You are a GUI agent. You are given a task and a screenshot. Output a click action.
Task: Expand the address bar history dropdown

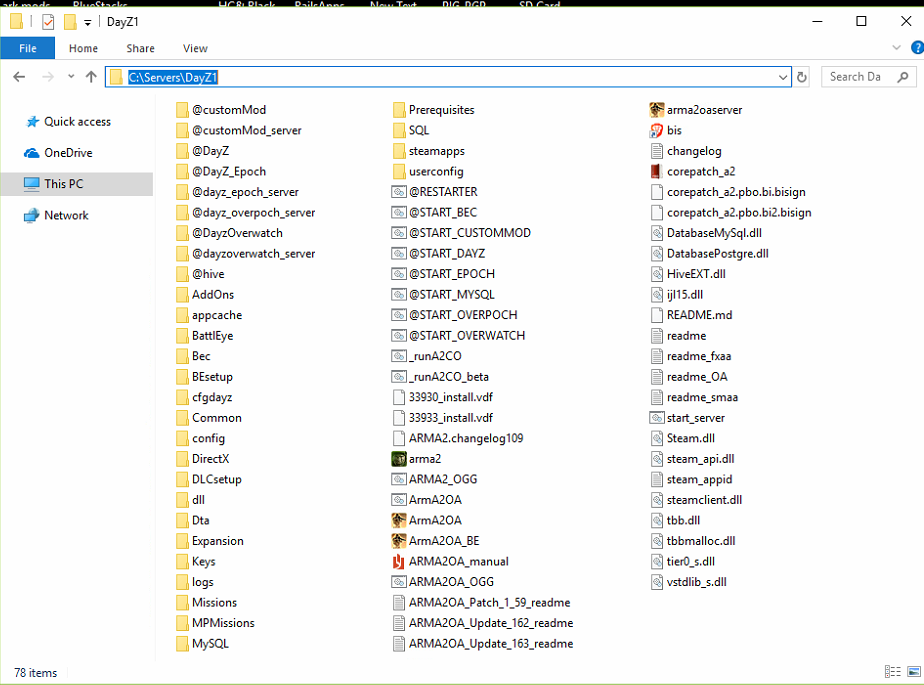coord(783,77)
